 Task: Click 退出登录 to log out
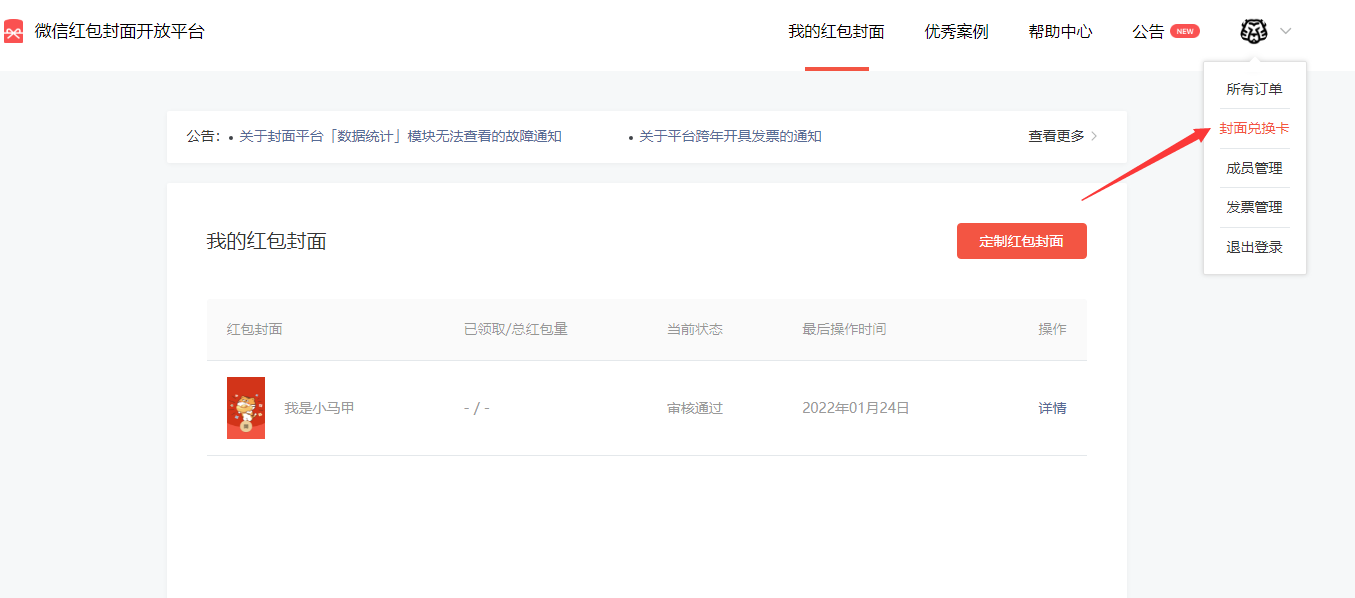tap(1254, 247)
